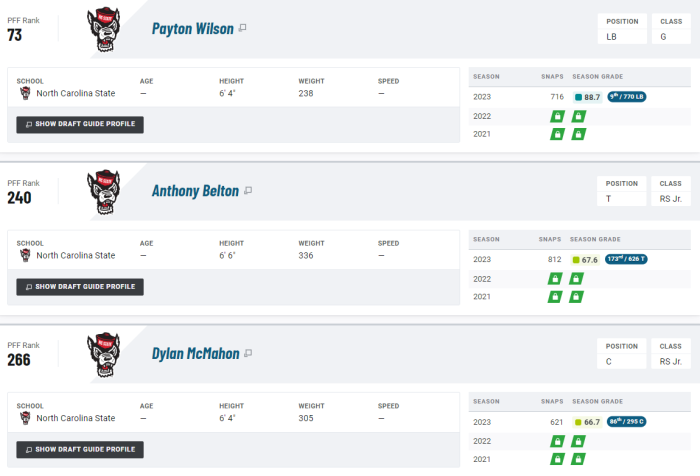The image size is (700, 476).
Task: Click Anthony Belton's 2022 locked season grade icon
Action: 576,279
